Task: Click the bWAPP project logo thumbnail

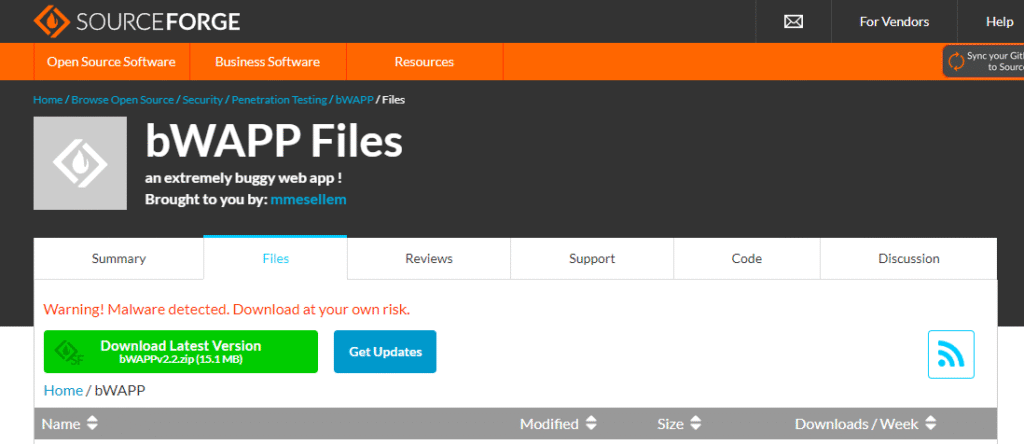Action: [80, 164]
